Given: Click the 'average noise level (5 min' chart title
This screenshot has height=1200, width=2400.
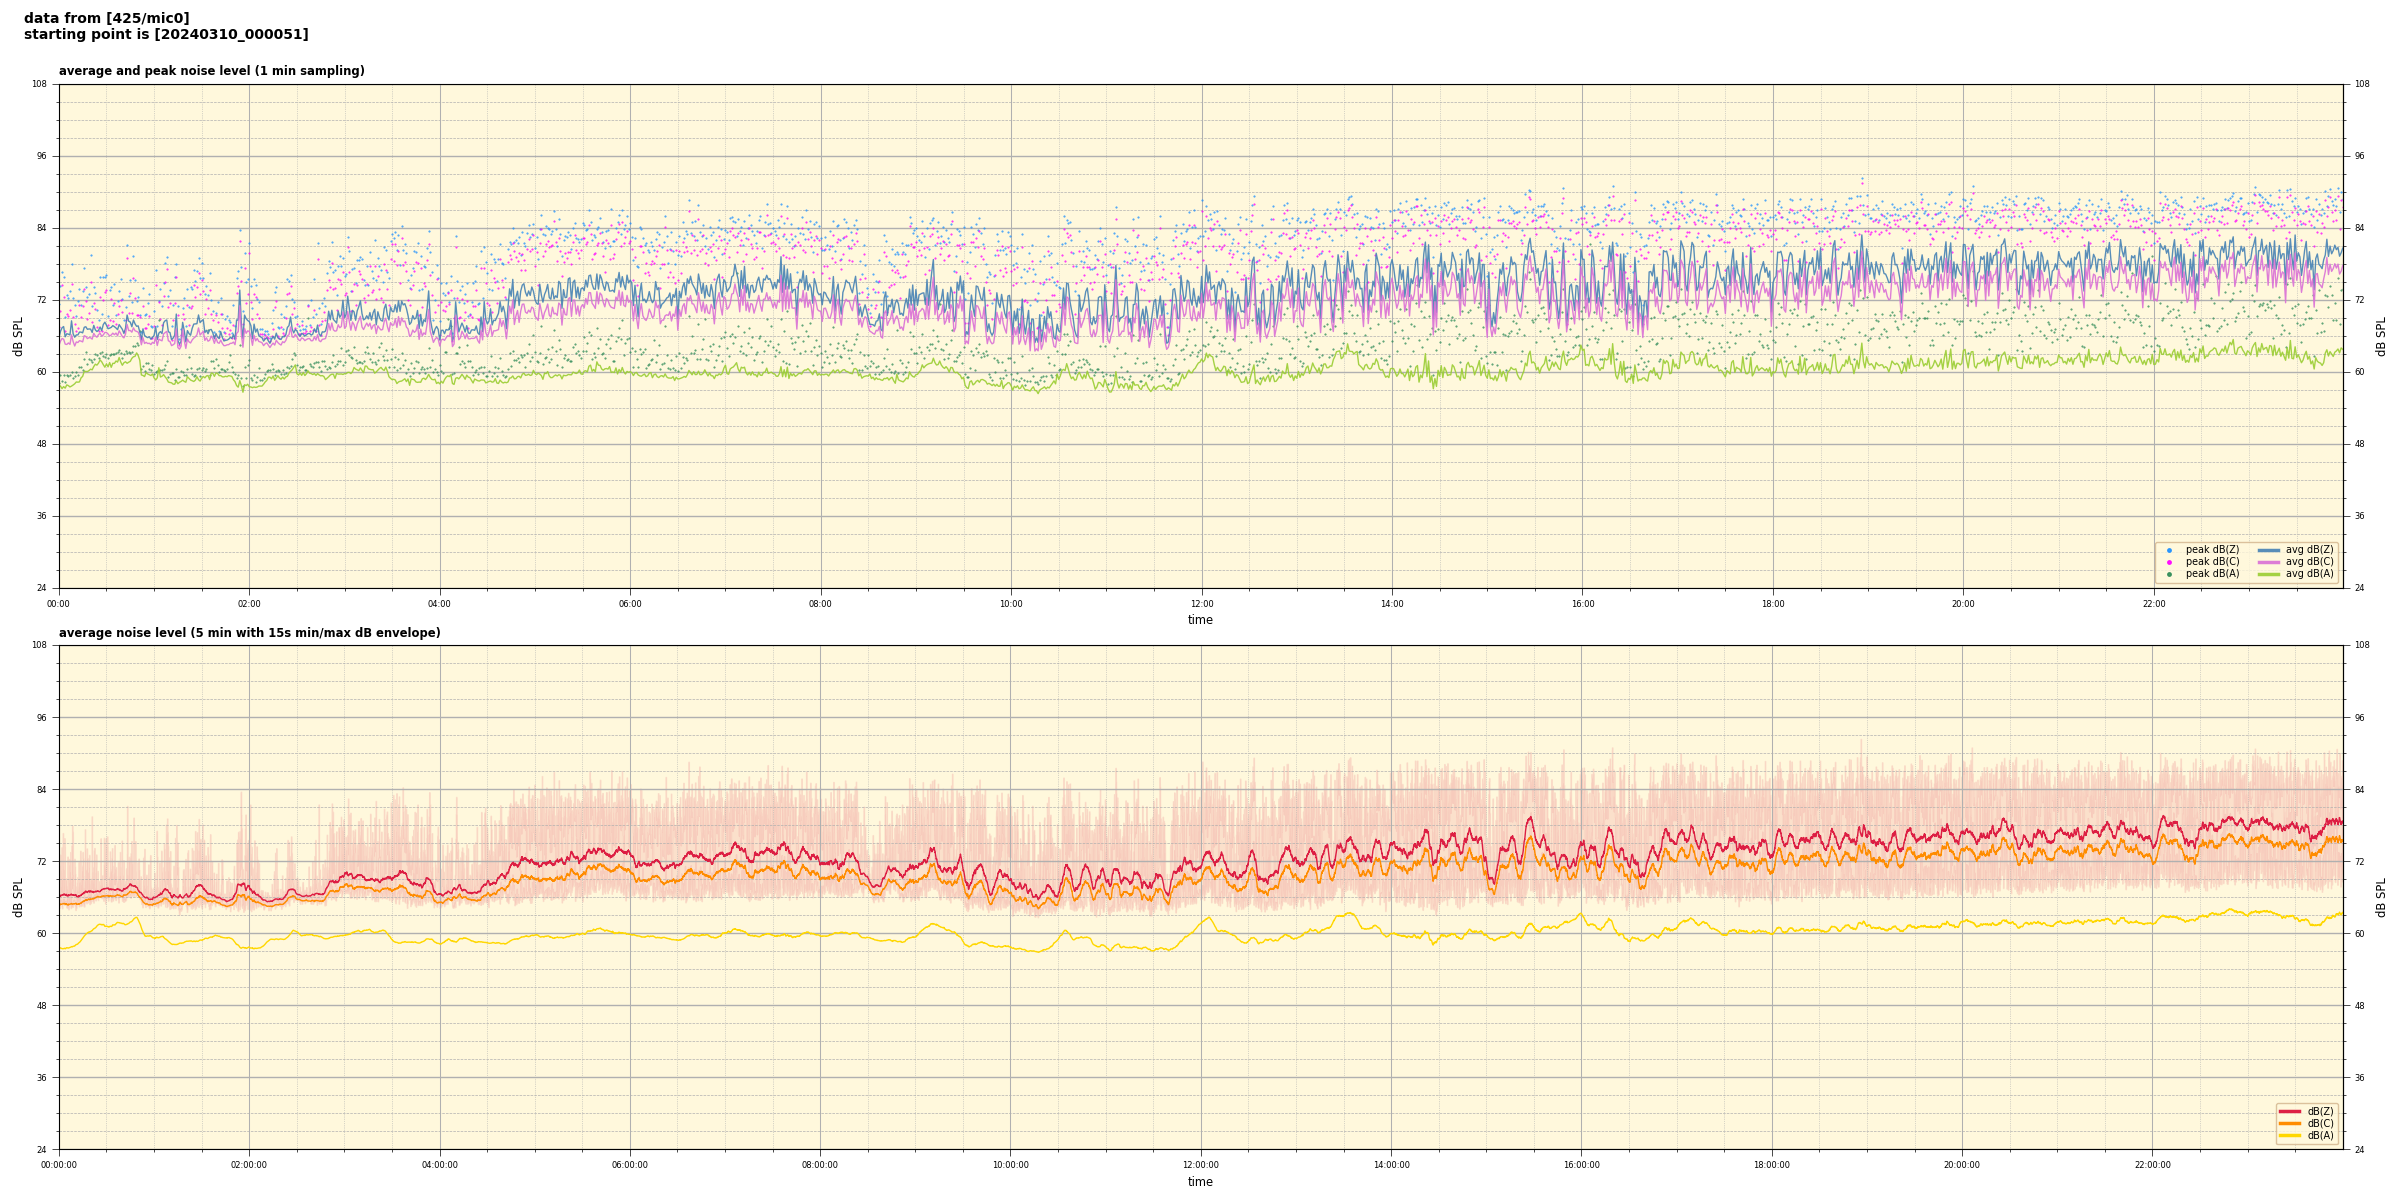Looking at the screenshot, I should [249, 633].
